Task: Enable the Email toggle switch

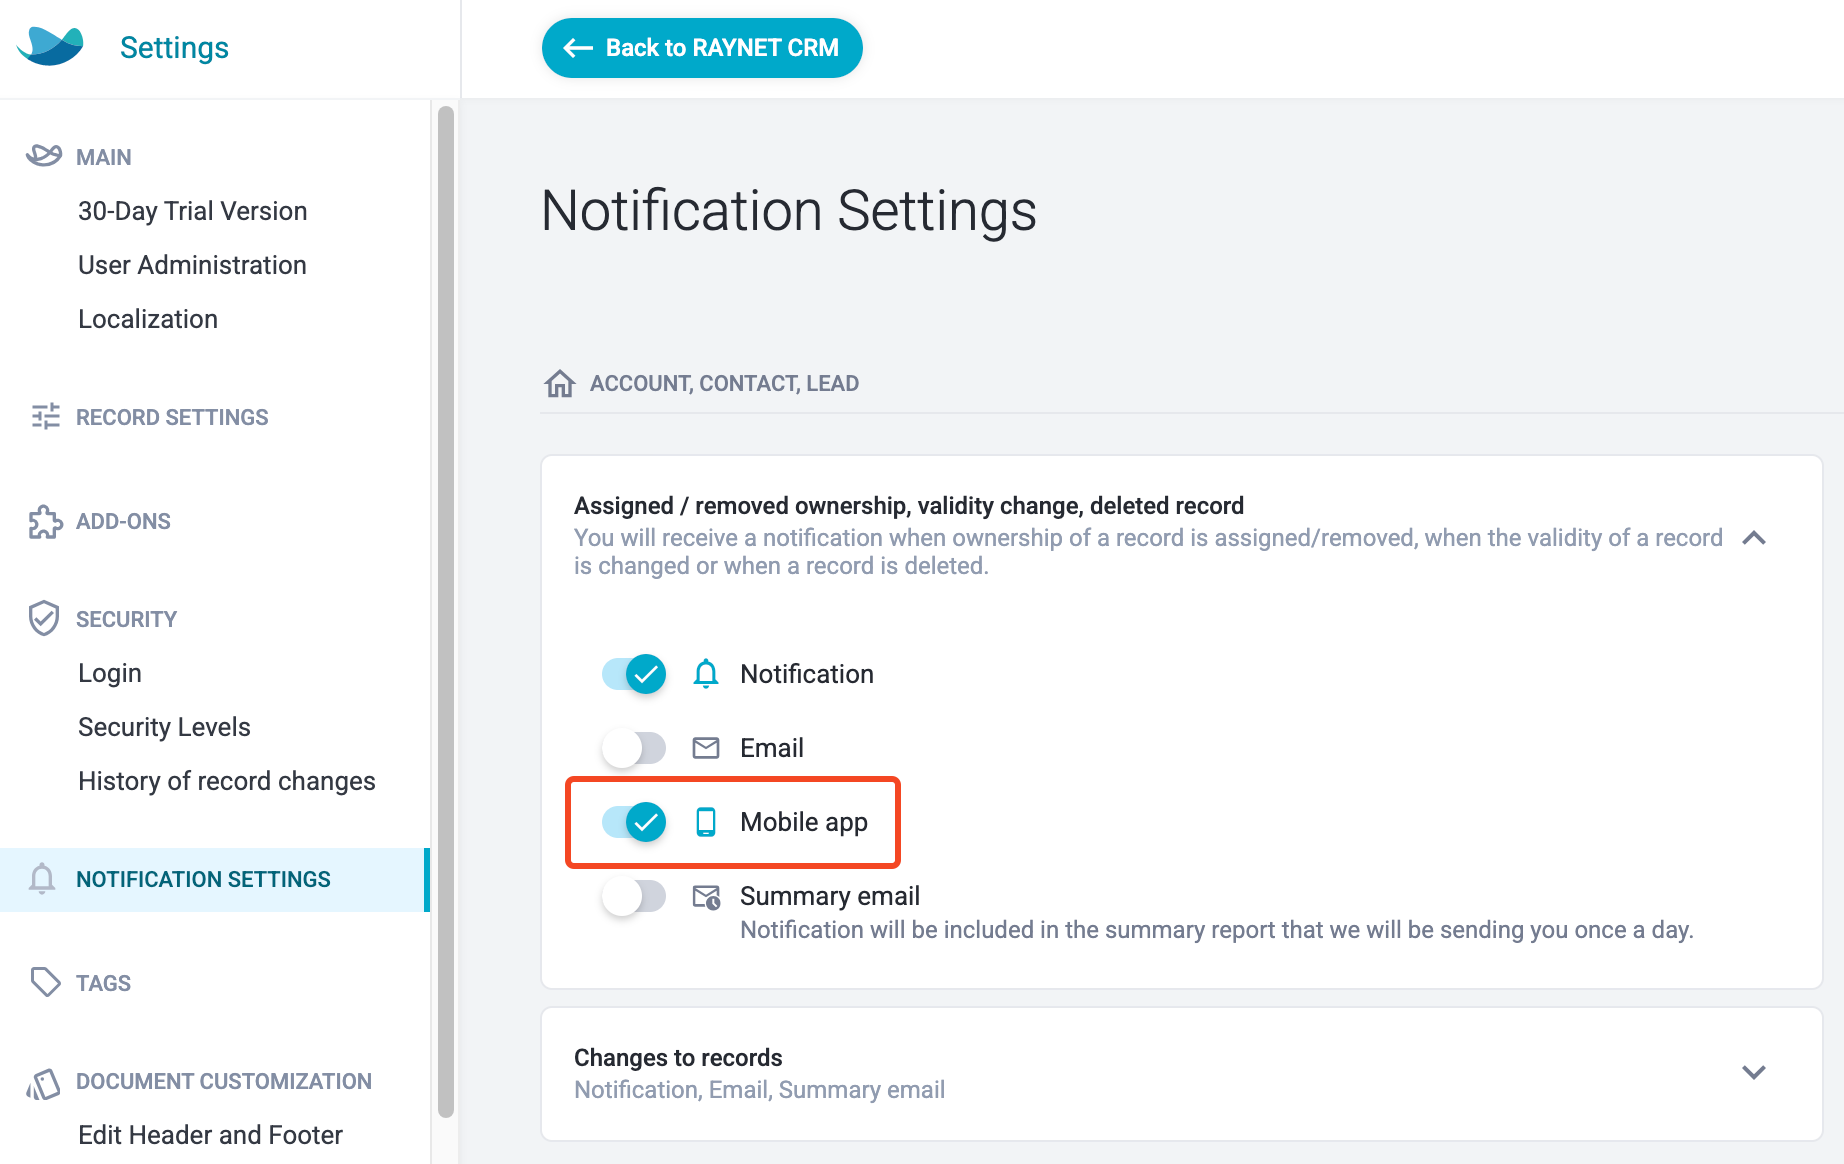Action: (634, 748)
